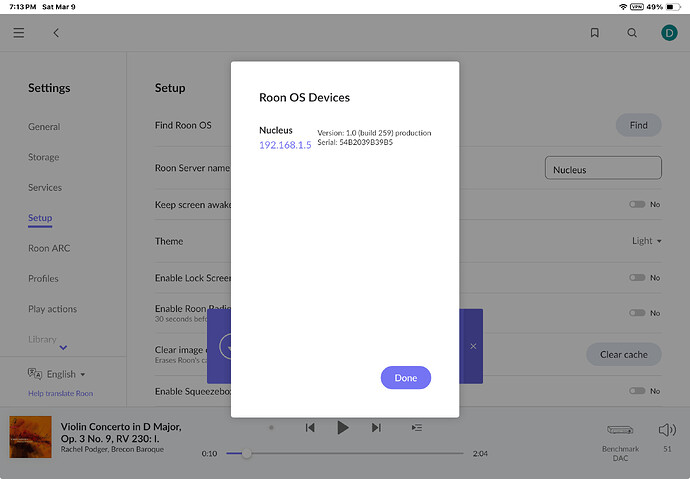Click the playback progress bar track
Viewport: 690px width, 479px height.
click(345, 453)
